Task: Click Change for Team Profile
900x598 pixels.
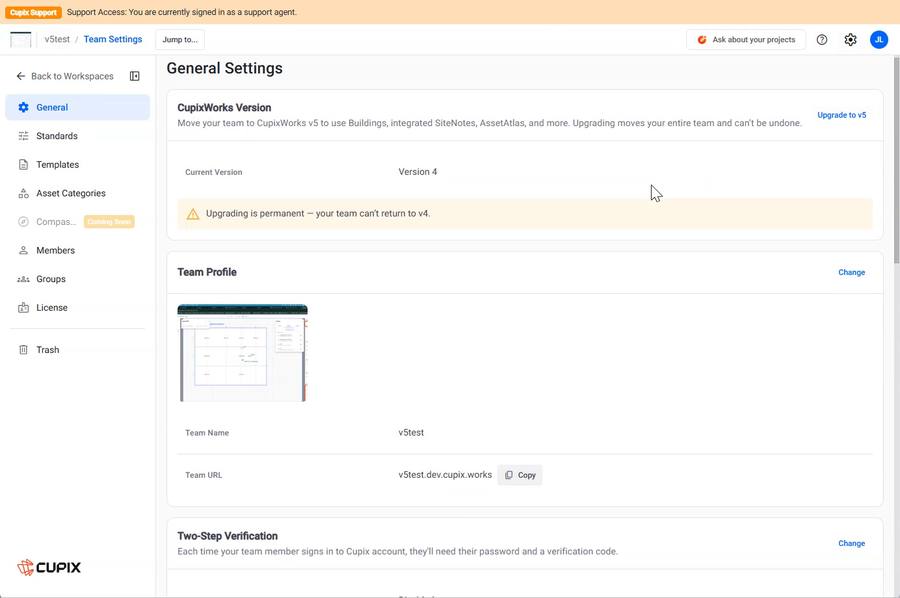Action: (851, 272)
